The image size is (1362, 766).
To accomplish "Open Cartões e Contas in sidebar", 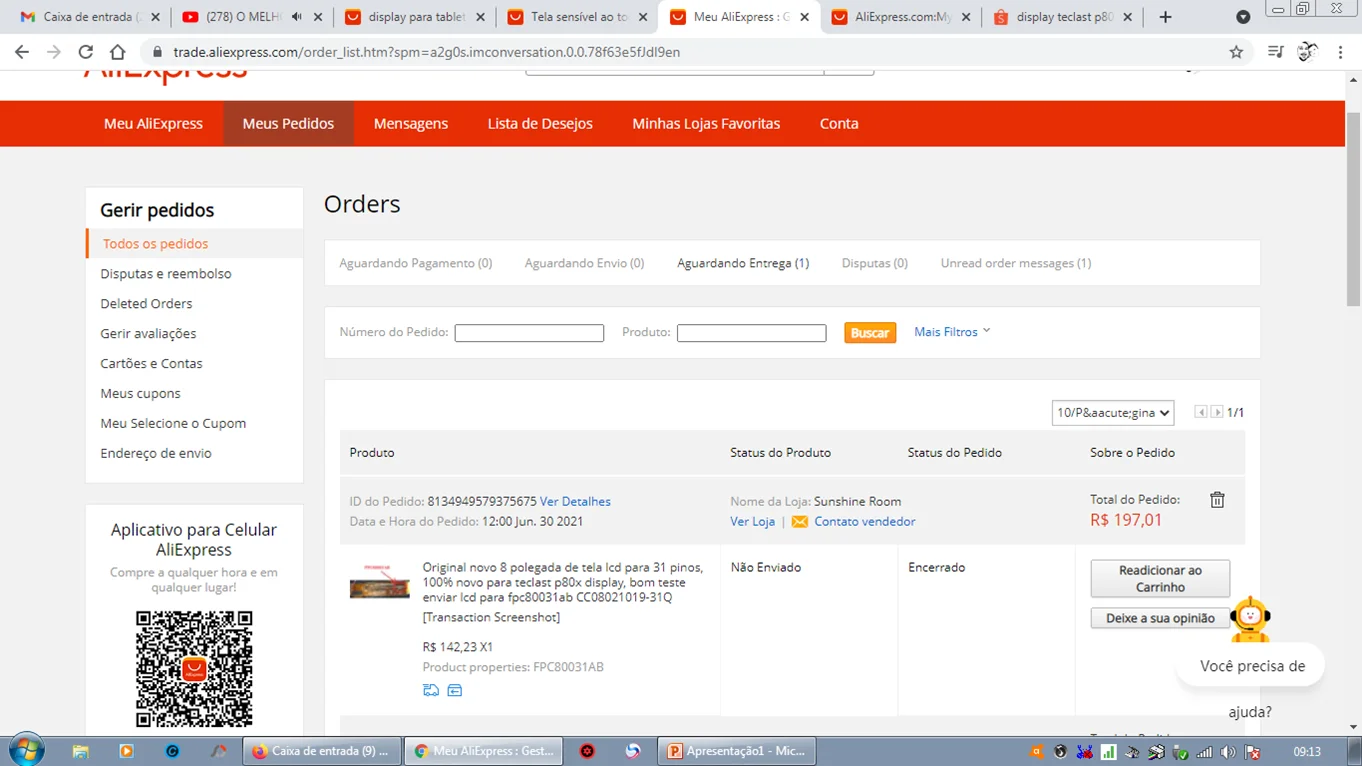I will pos(151,364).
